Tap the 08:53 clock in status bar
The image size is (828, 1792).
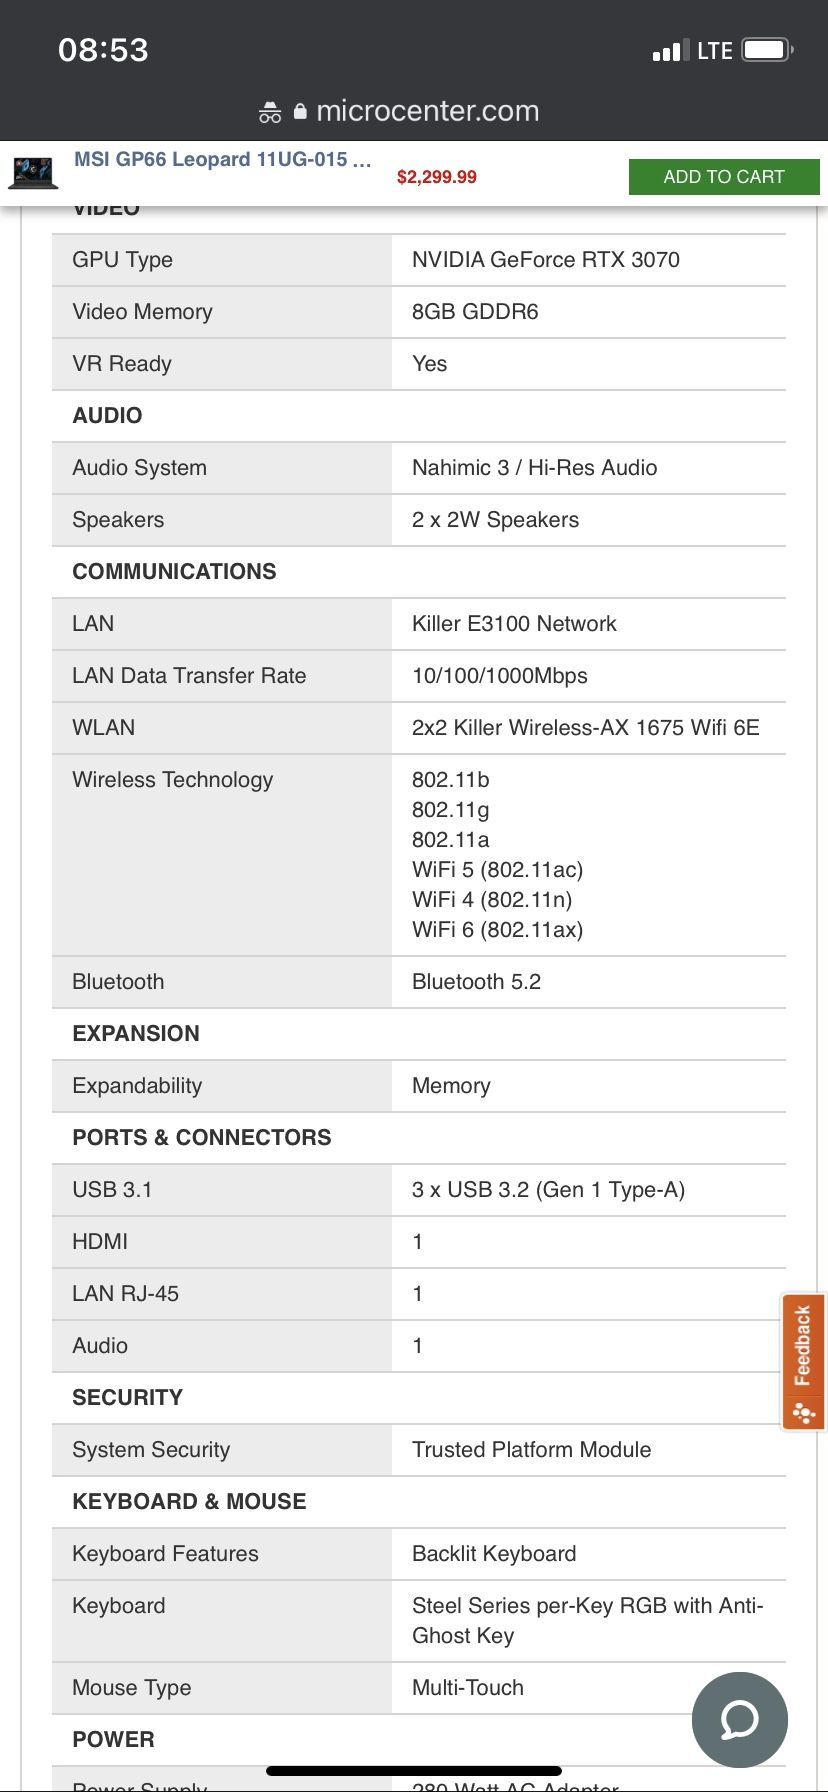pos(103,50)
